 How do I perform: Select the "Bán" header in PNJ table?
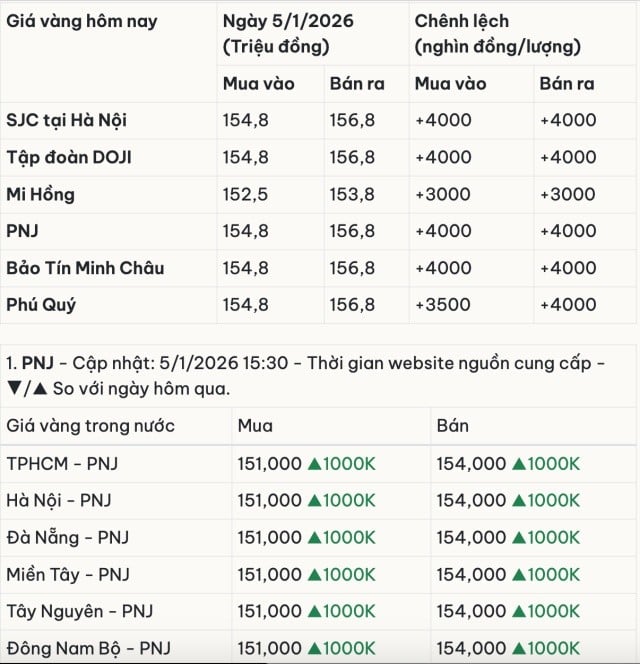click(x=453, y=426)
